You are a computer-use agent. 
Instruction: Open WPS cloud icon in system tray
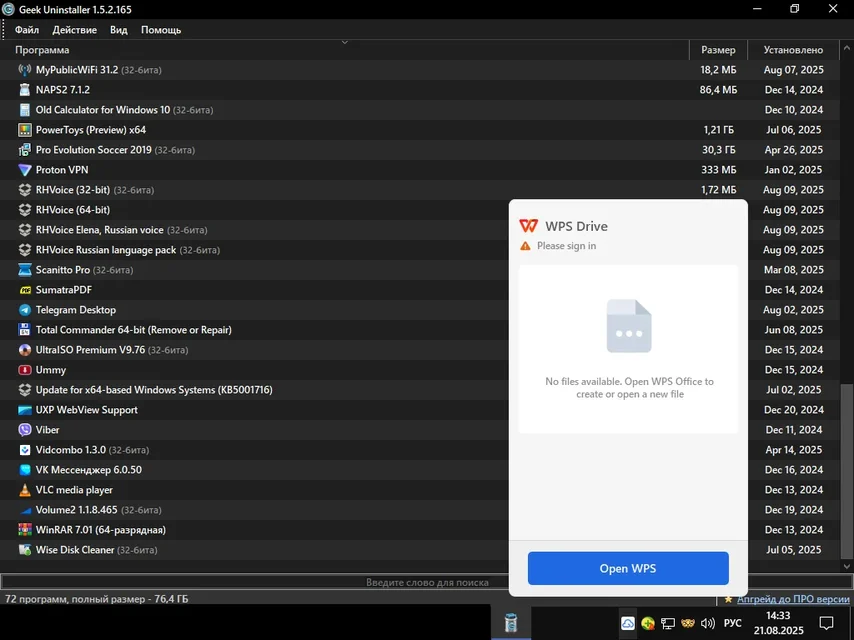point(628,623)
